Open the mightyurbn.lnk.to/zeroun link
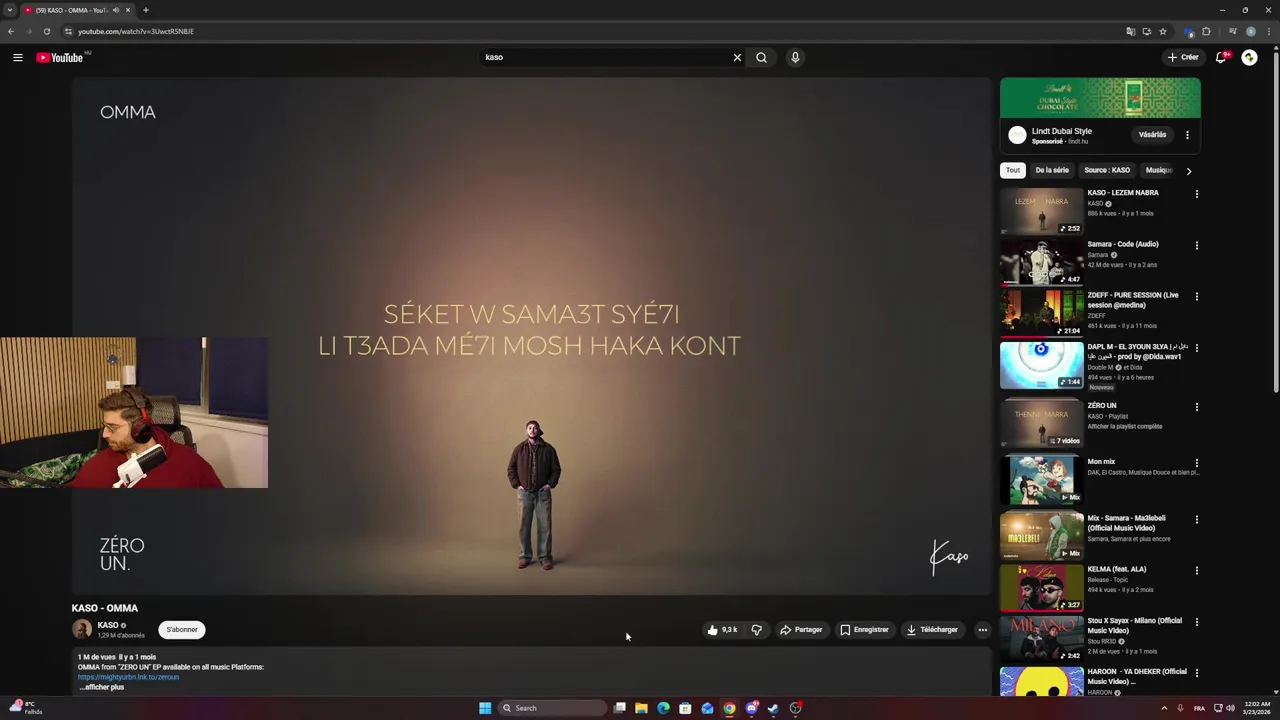 coord(128,677)
